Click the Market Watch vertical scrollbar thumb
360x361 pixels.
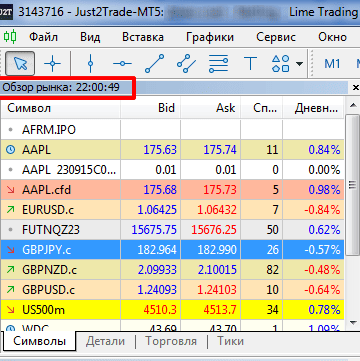point(352,184)
